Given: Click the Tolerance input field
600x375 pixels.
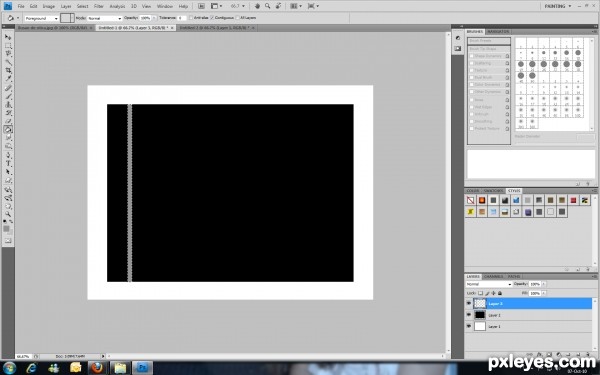Looking at the screenshot, I should pyautogui.click(x=181, y=18).
